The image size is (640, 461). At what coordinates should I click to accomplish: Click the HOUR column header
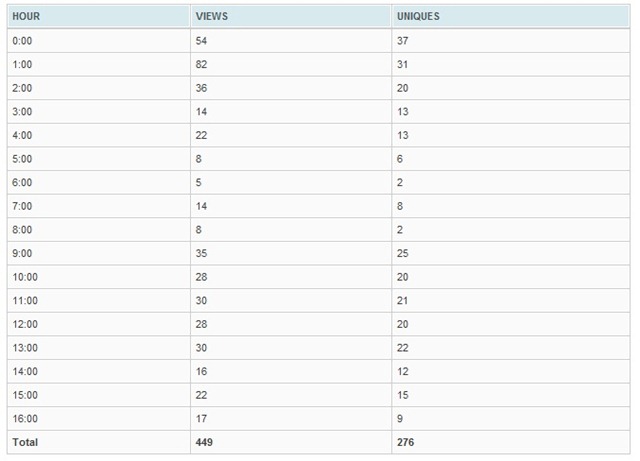(26, 16)
